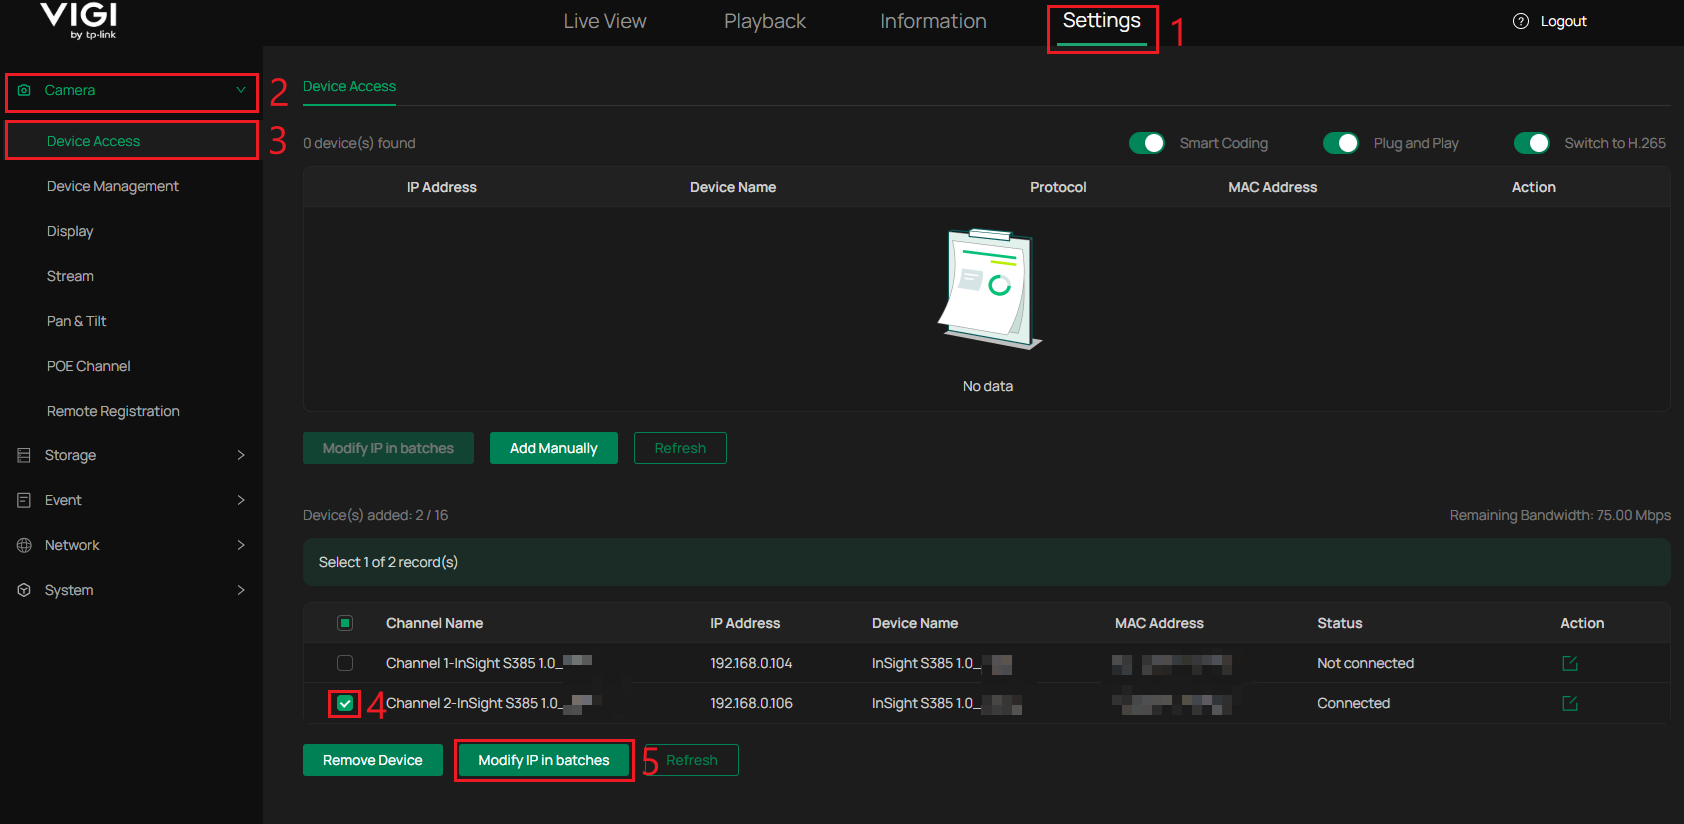Viewport: 1684px width, 824px height.
Task: Click the IP Address header of the discovered devices table
Action: [x=442, y=187]
